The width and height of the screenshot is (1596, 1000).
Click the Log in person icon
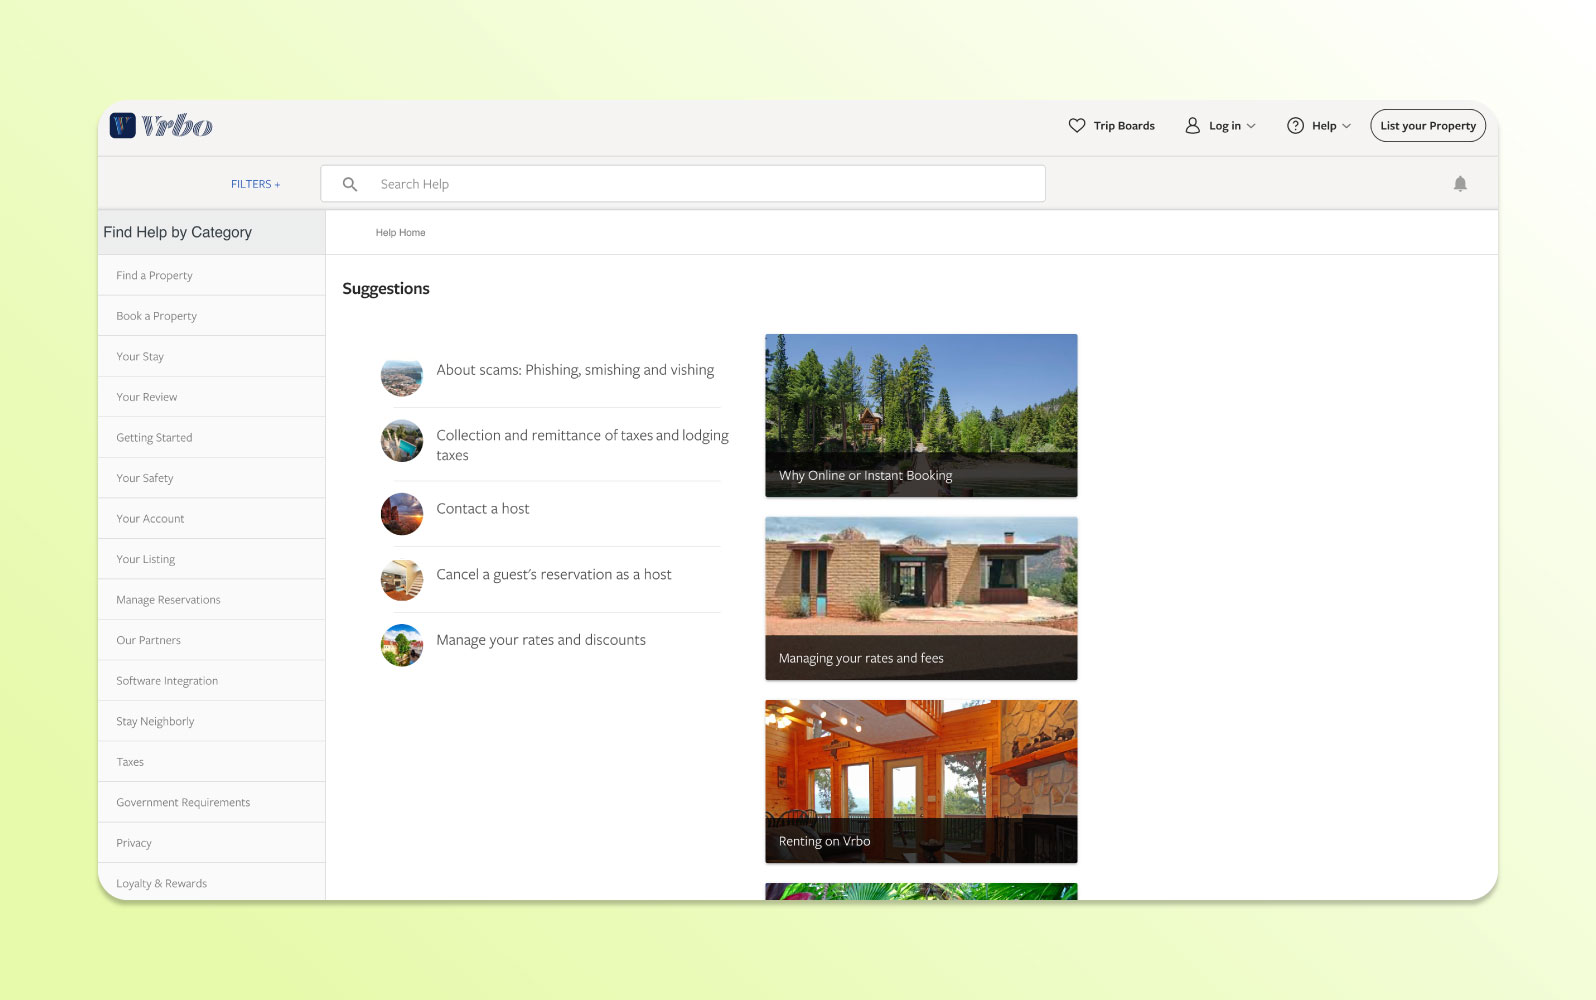coord(1192,126)
